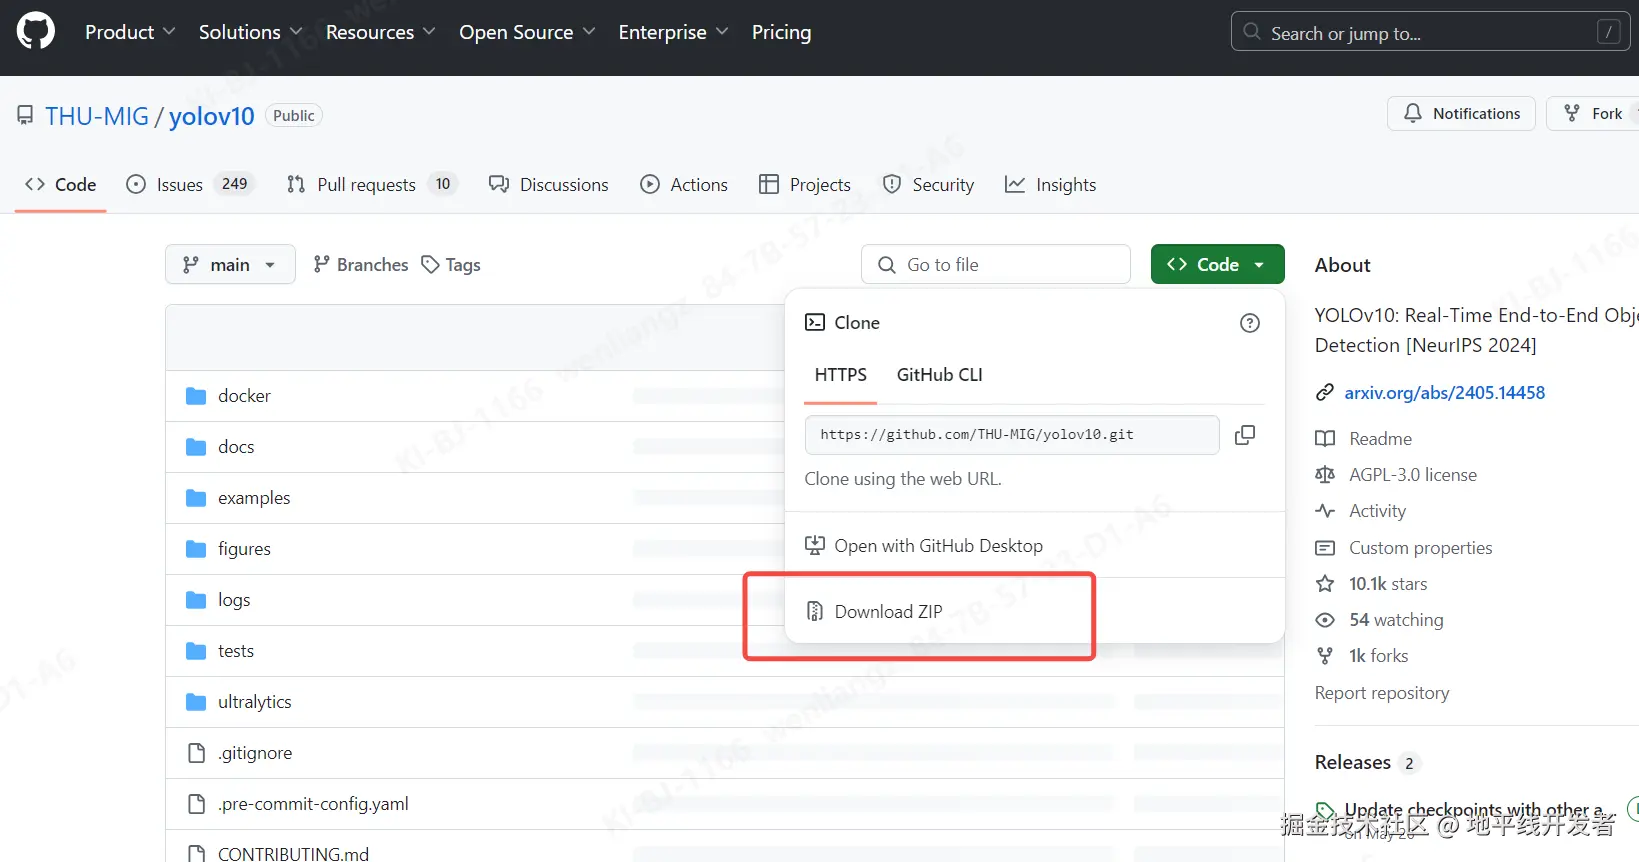The height and width of the screenshot is (862, 1639).
Task: Open the tests folder
Action: pyautogui.click(x=236, y=651)
